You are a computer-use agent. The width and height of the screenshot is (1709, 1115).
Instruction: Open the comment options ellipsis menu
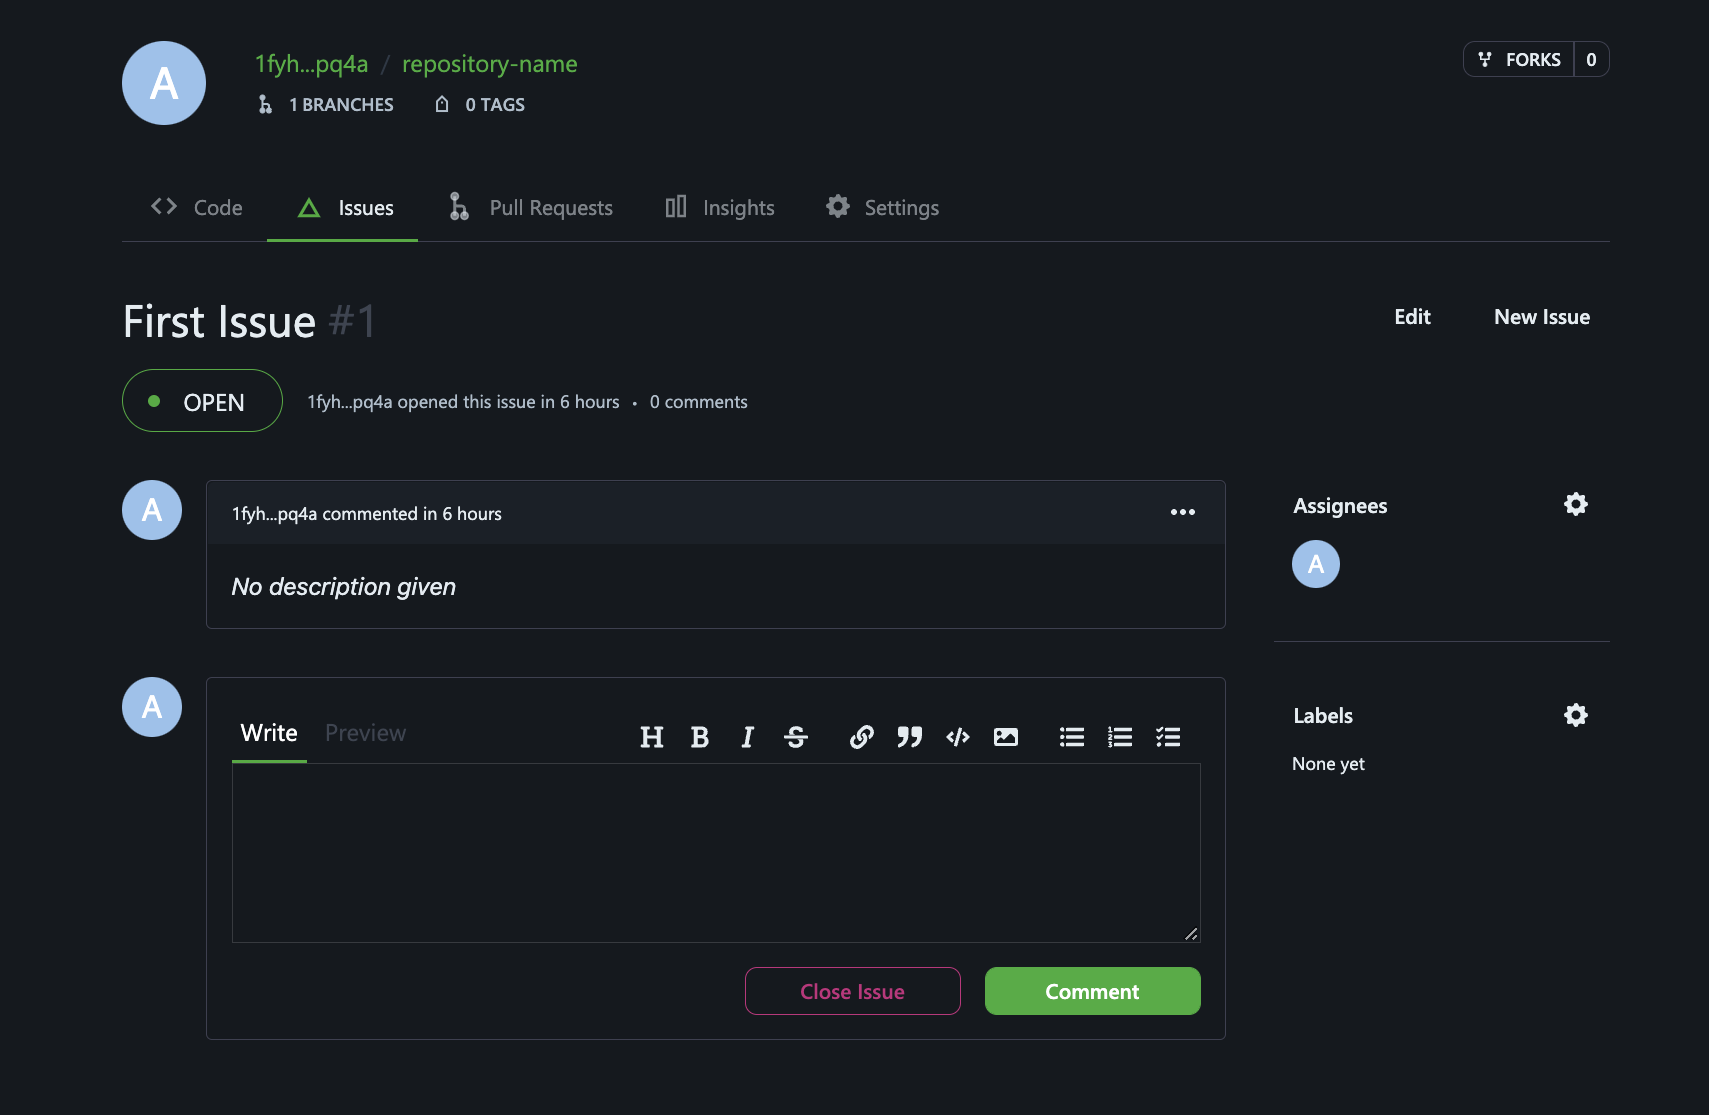pyautogui.click(x=1182, y=512)
